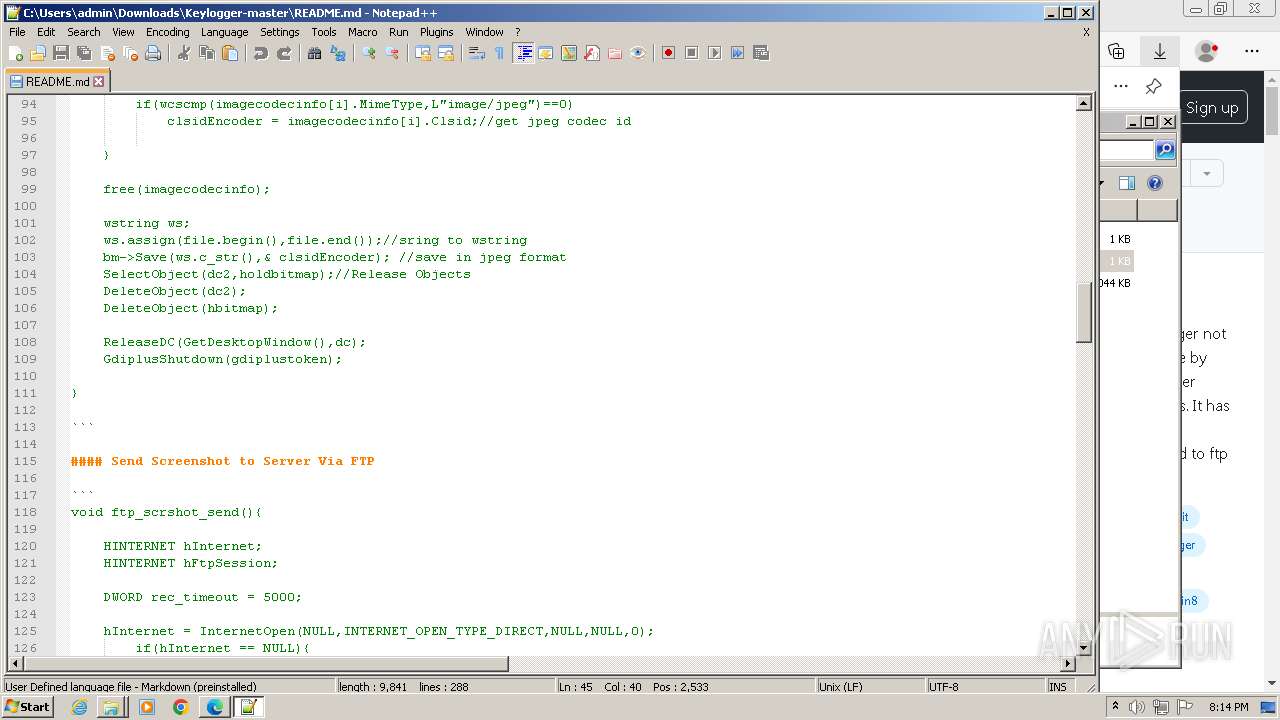Click the Paste clipboard icon
The height and width of the screenshot is (720, 1280).
[x=230, y=53]
